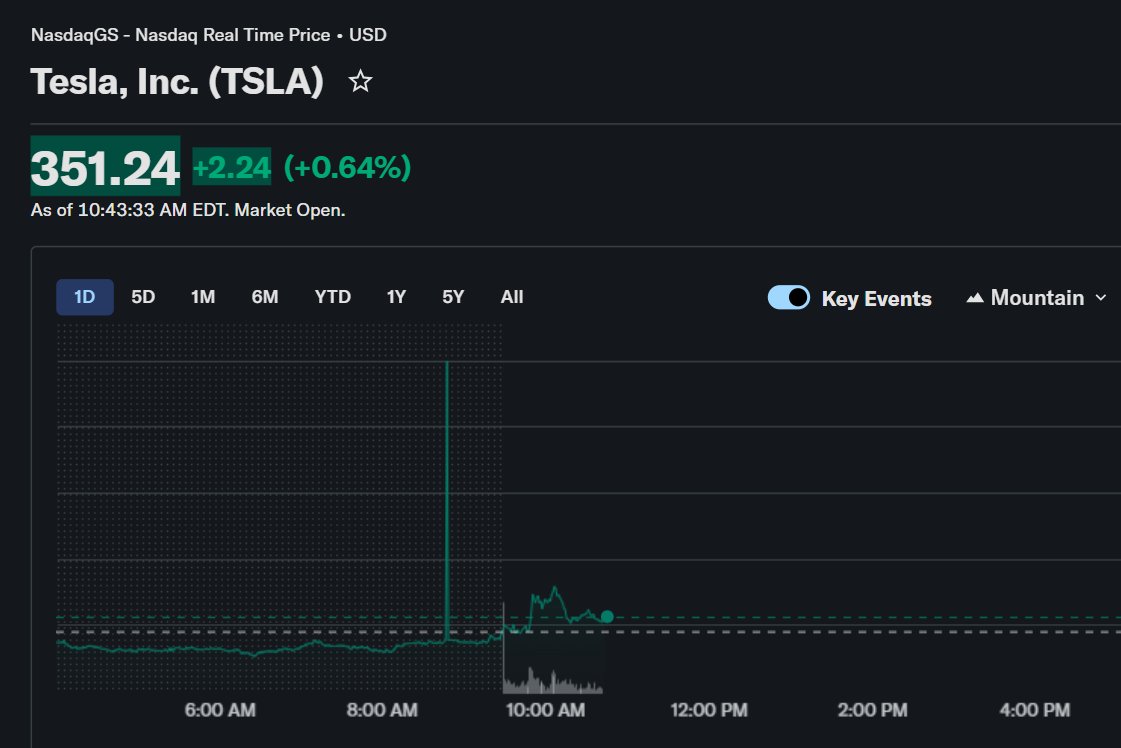
Task: Click the NasdaqGS Real Time Price label
Action: (209, 35)
